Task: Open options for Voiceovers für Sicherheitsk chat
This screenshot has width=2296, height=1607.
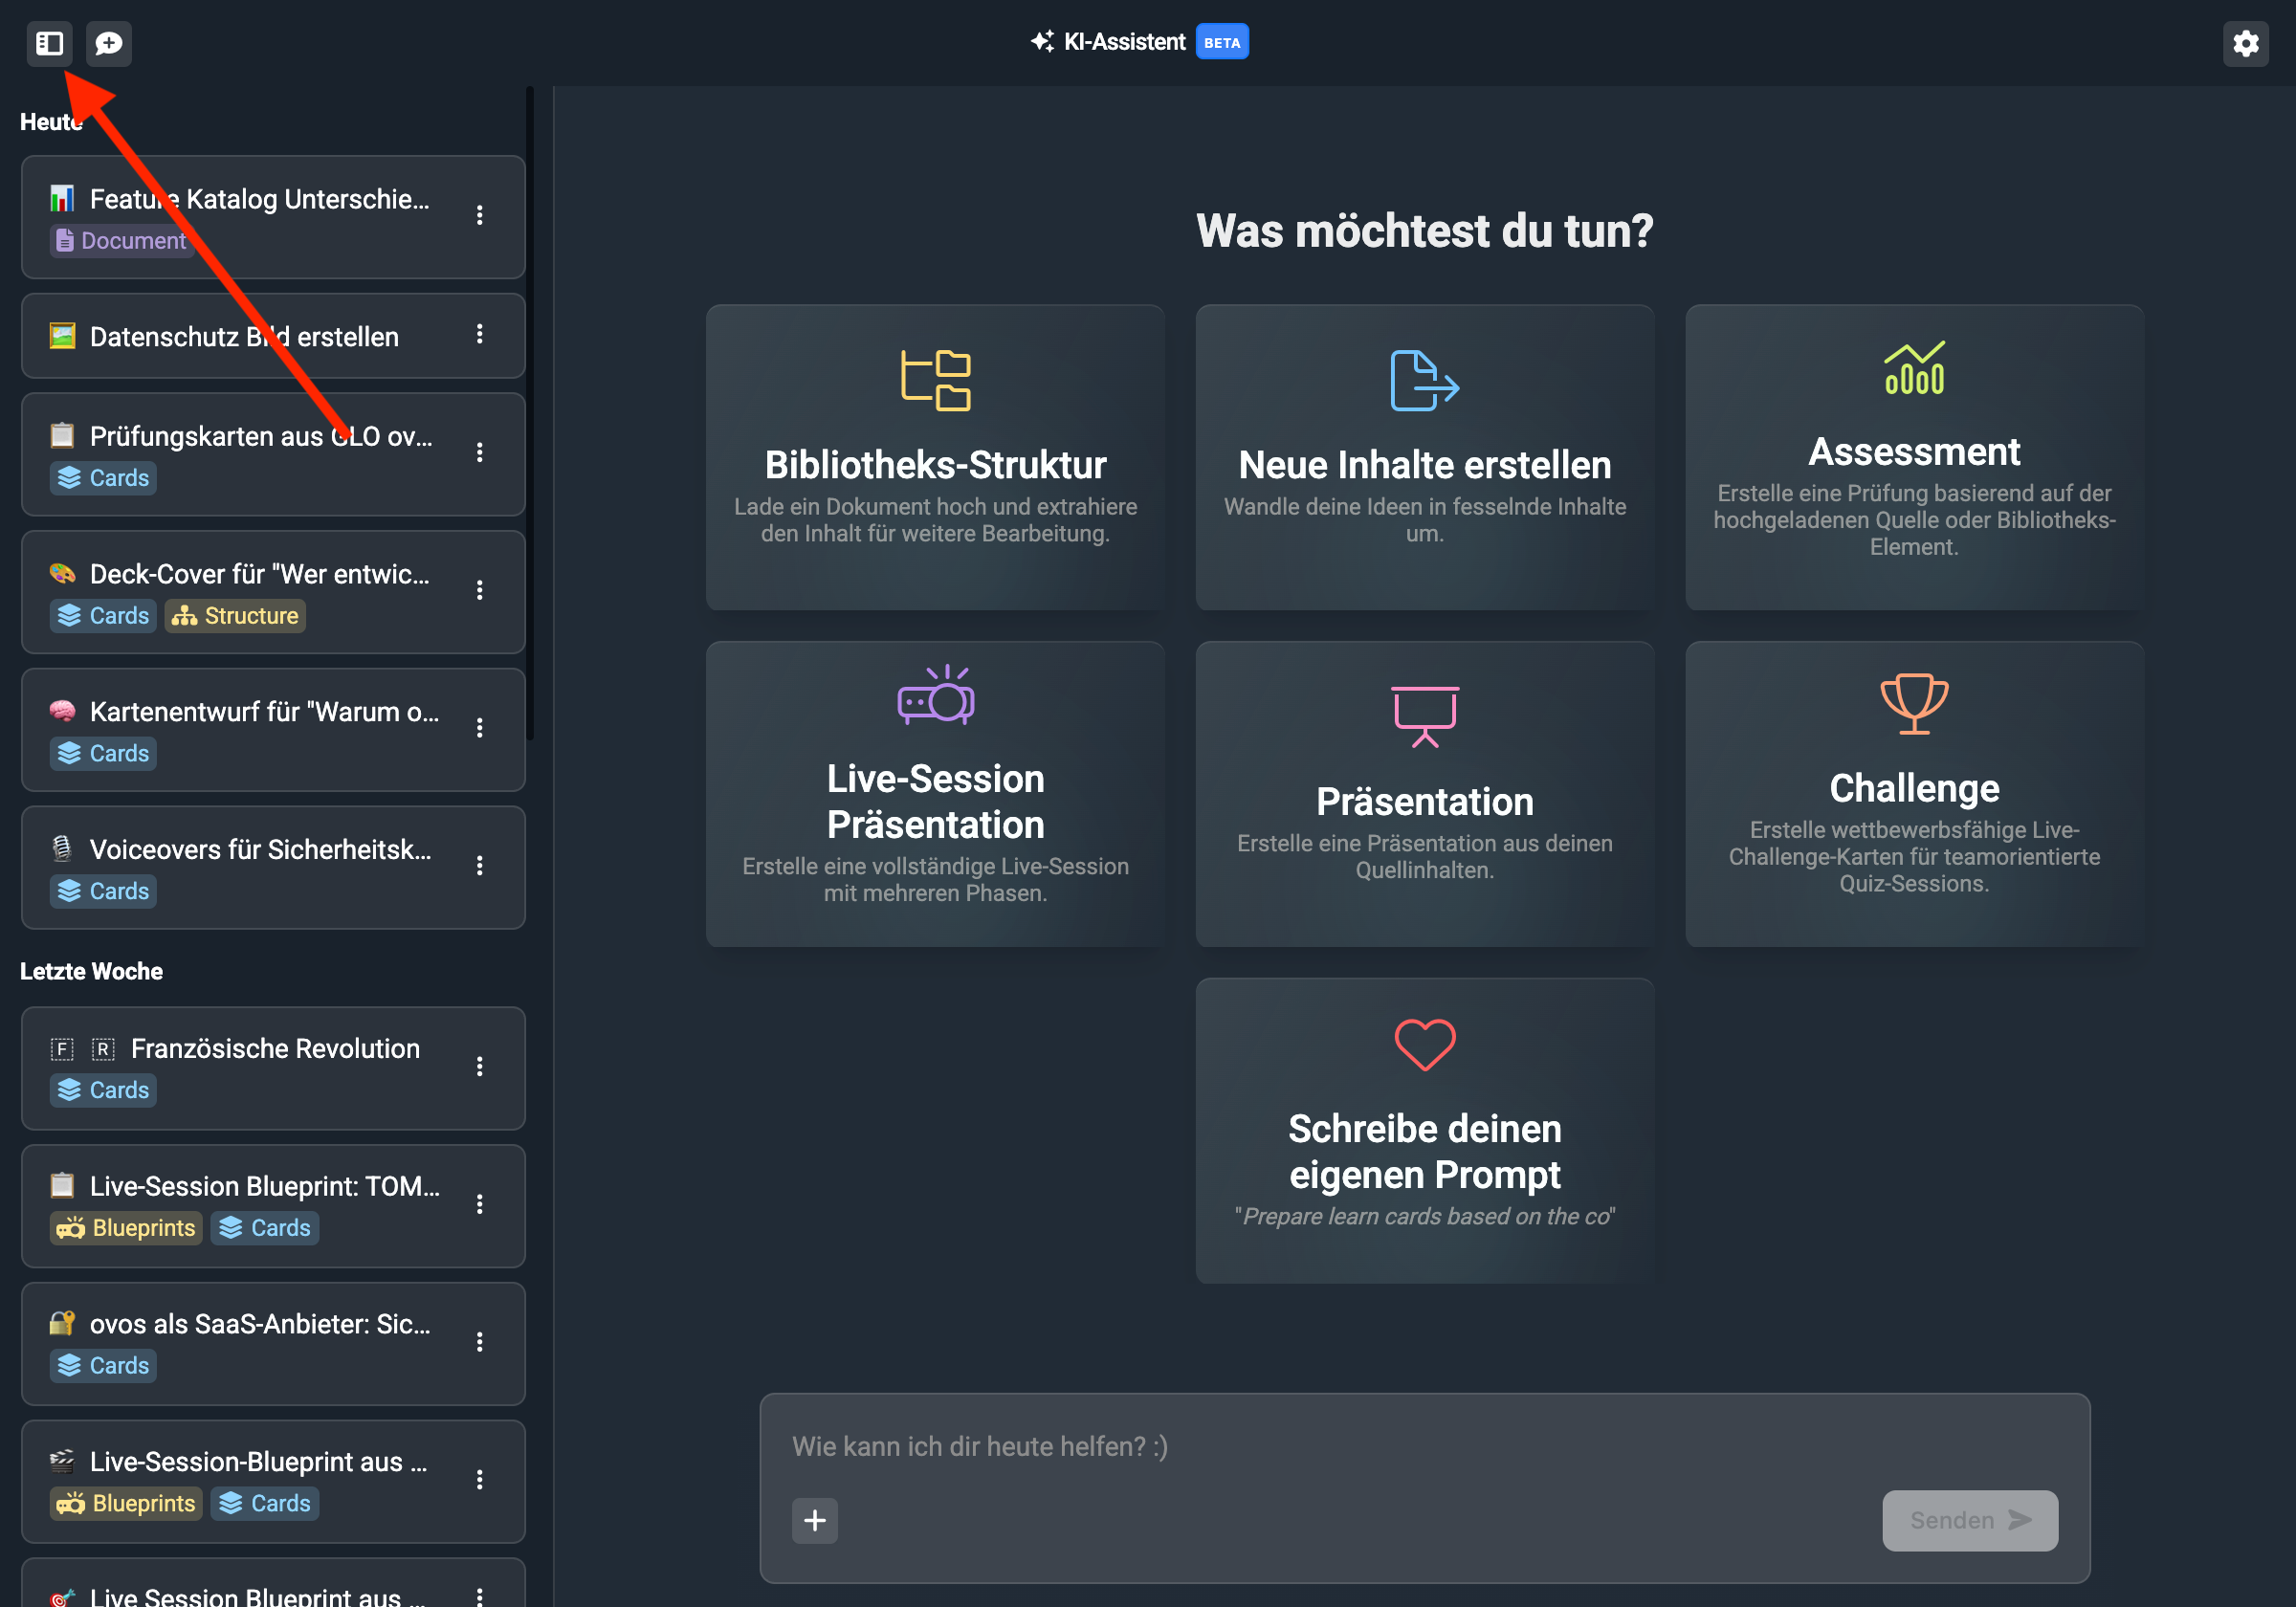Action: 480,865
